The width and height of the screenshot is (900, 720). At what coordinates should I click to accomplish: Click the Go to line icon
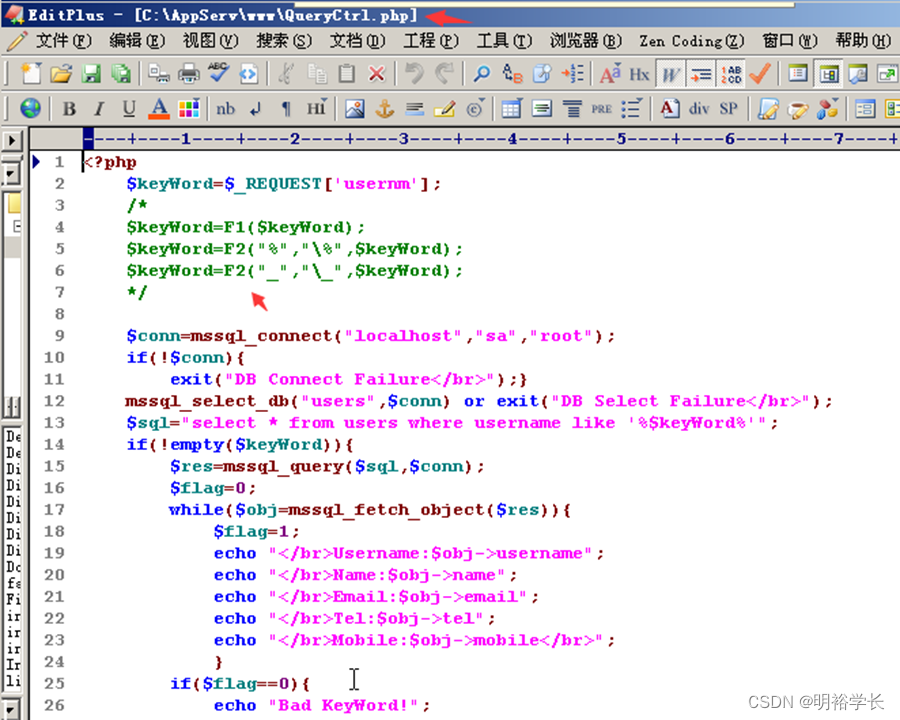tap(572, 73)
